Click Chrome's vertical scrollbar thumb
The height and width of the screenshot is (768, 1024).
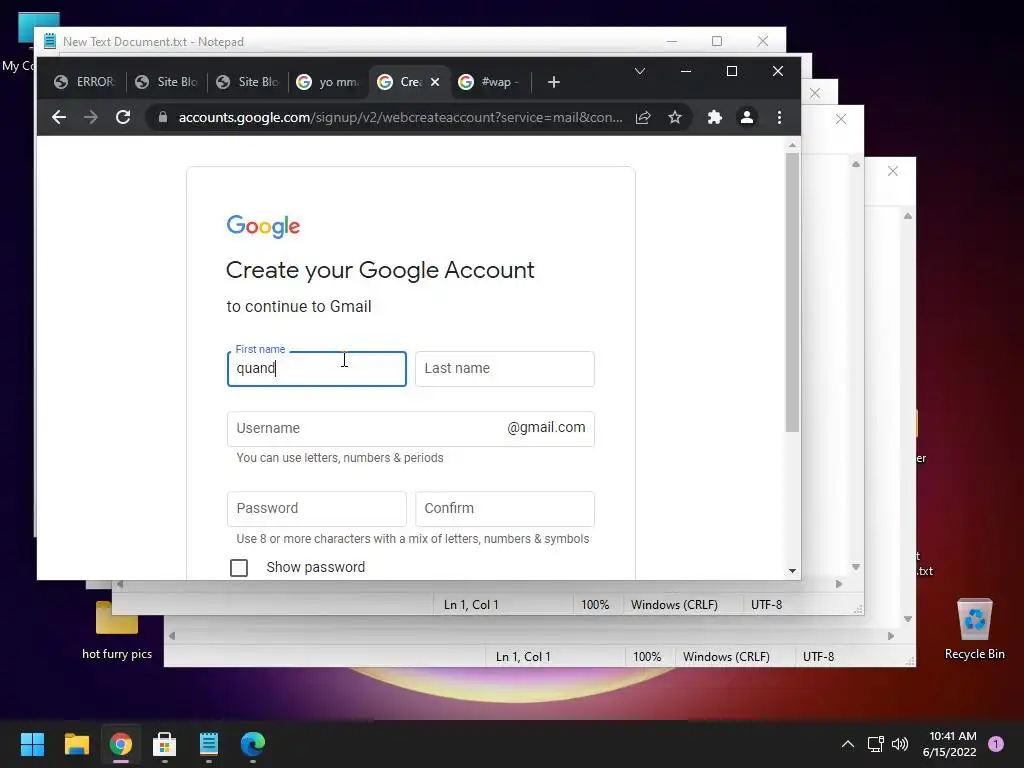coord(792,292)
